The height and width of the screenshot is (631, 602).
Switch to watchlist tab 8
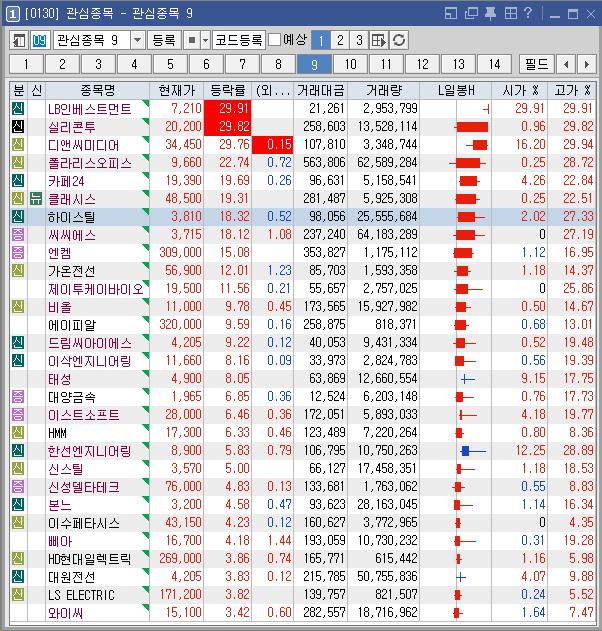[x=278, y=64]
